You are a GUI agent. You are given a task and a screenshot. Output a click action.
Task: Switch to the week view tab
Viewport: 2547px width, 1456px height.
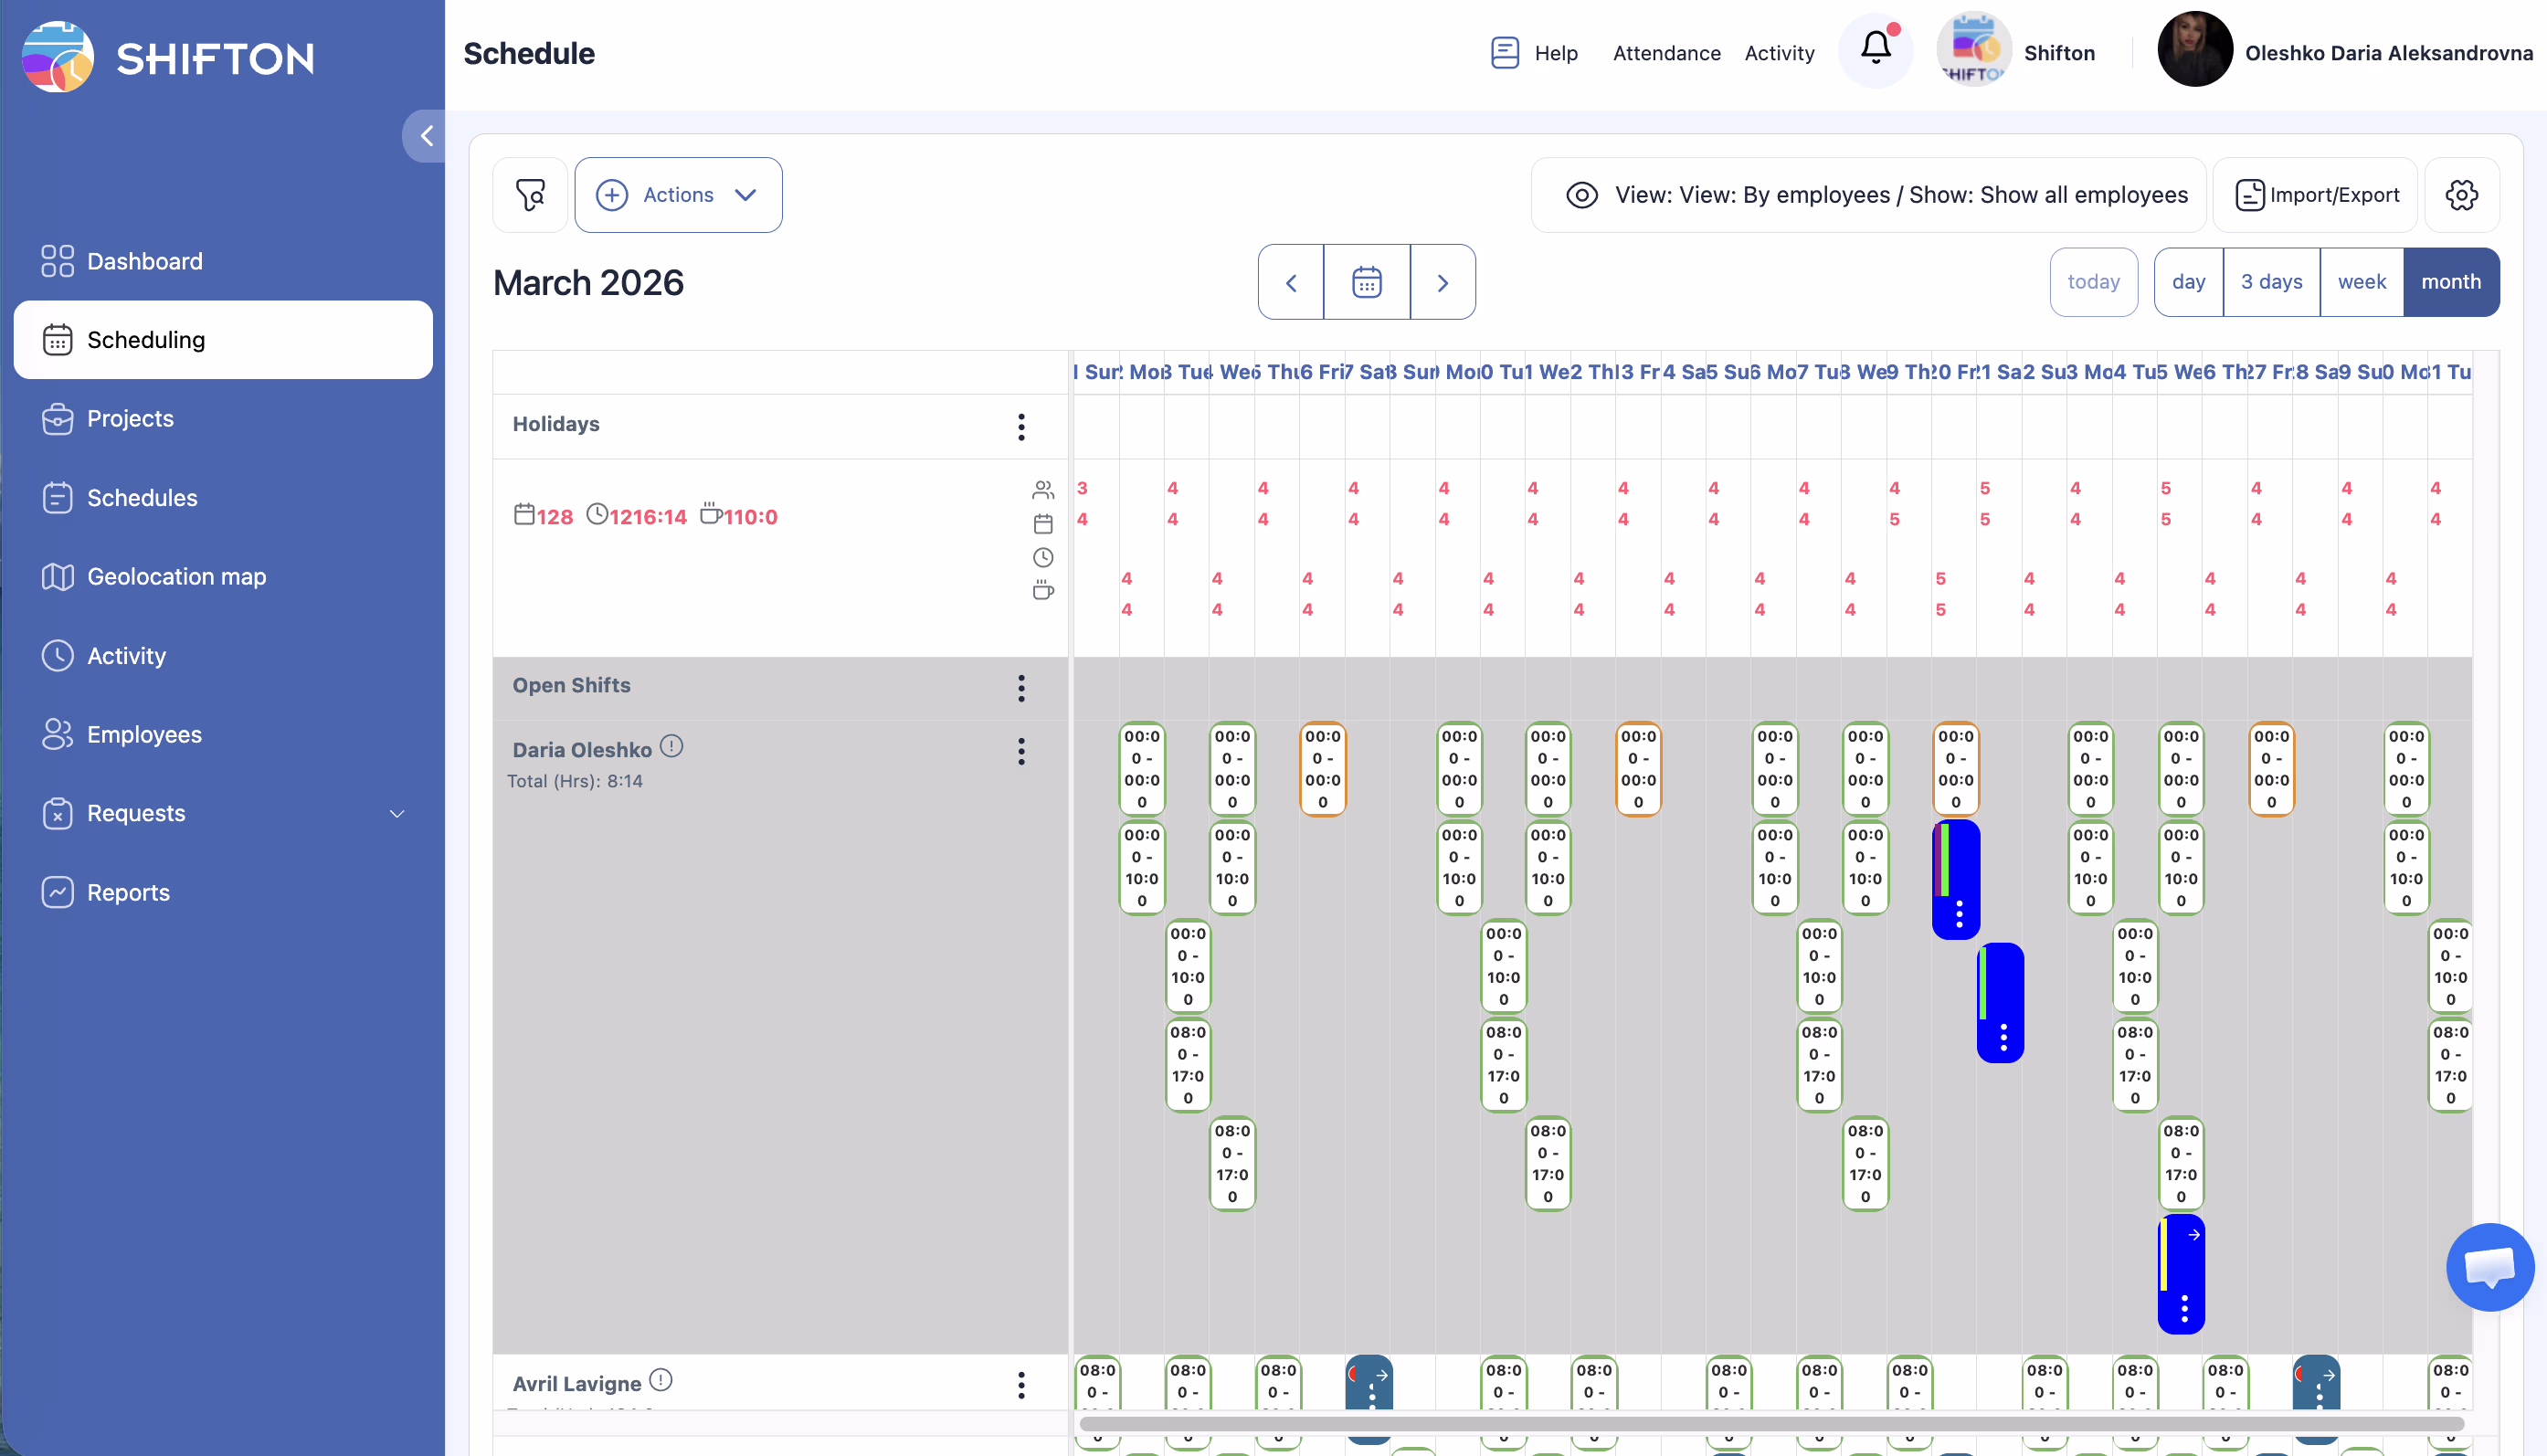pos(2361,282)
